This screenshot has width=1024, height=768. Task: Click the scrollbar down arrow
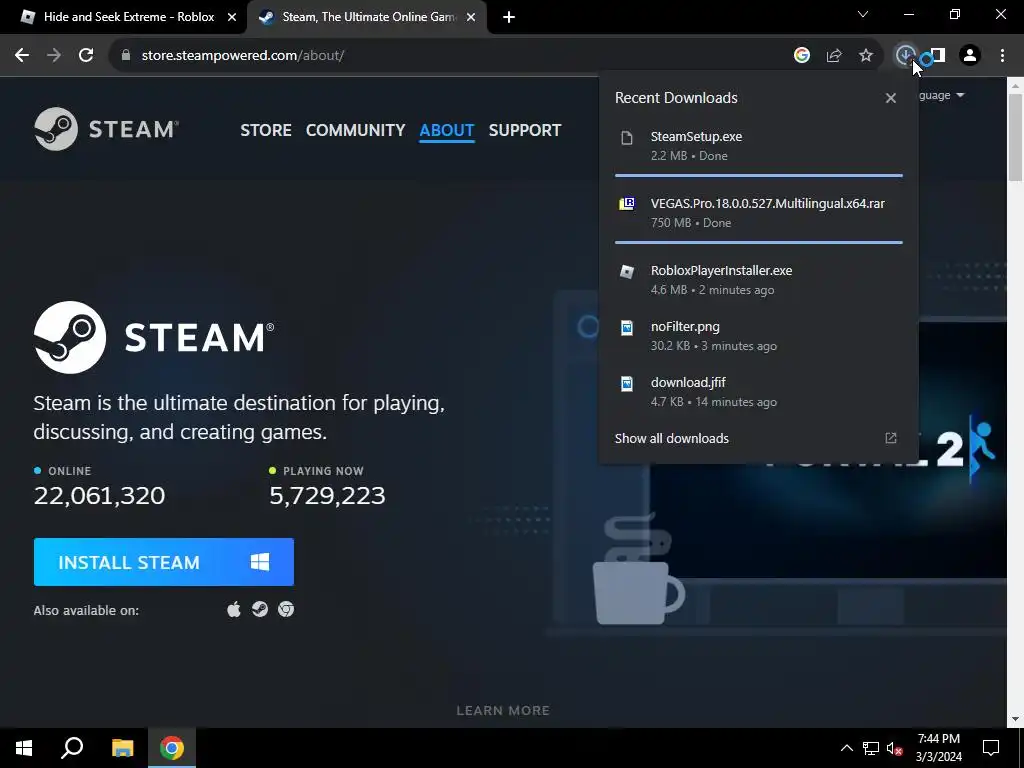click(1016, 719)
